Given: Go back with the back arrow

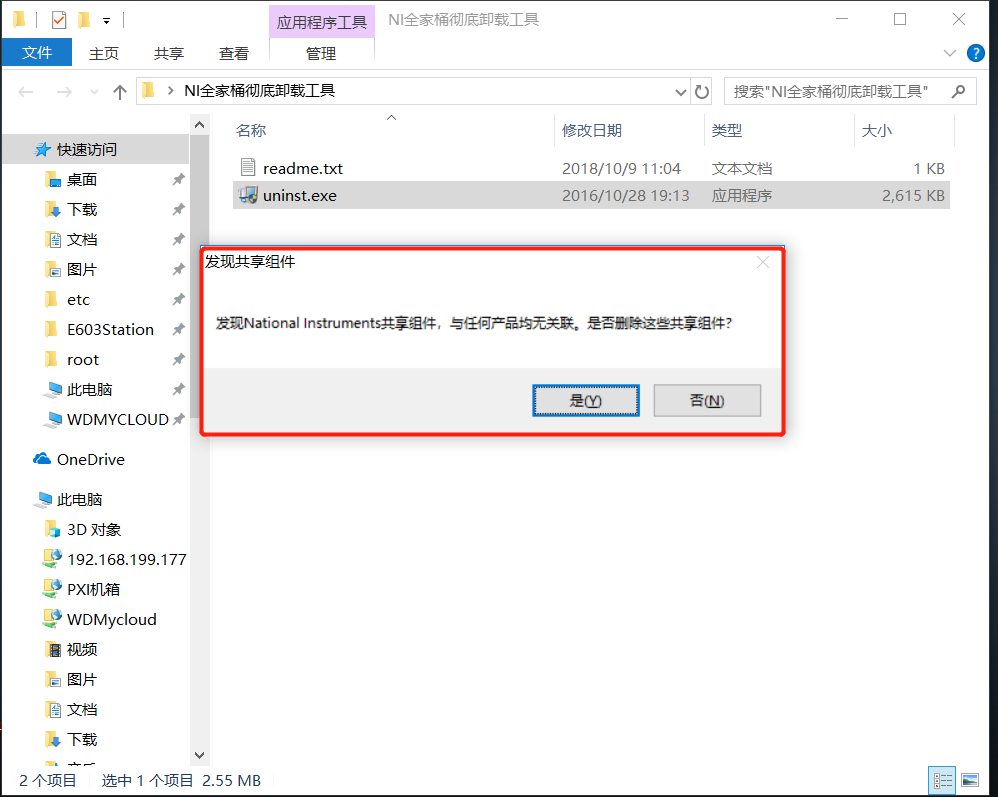Looking at the screenshot, I should 25,92.
